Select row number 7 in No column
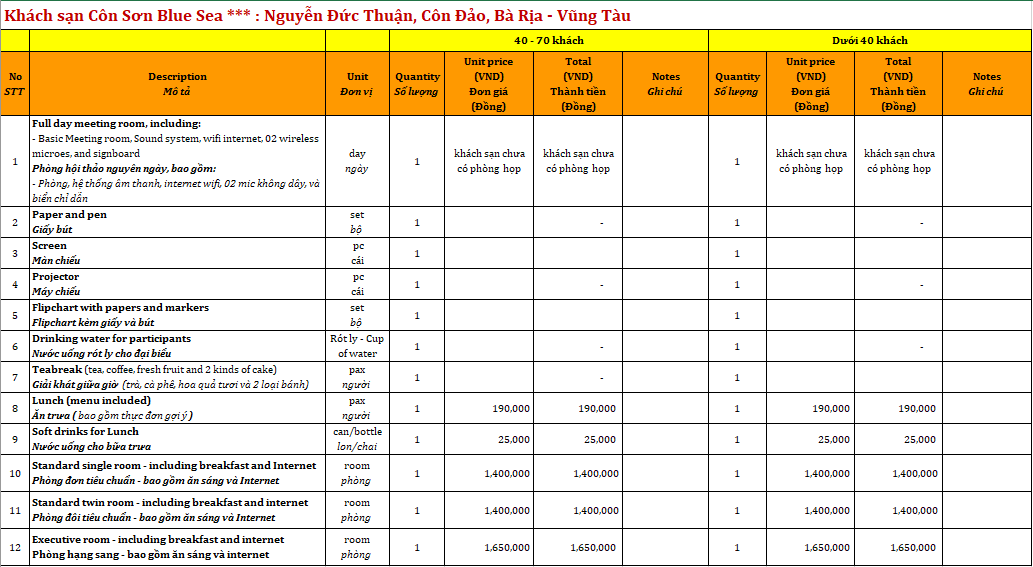Image resolution: width=1033 pixels, height=567 pixels. click(14, 377)
